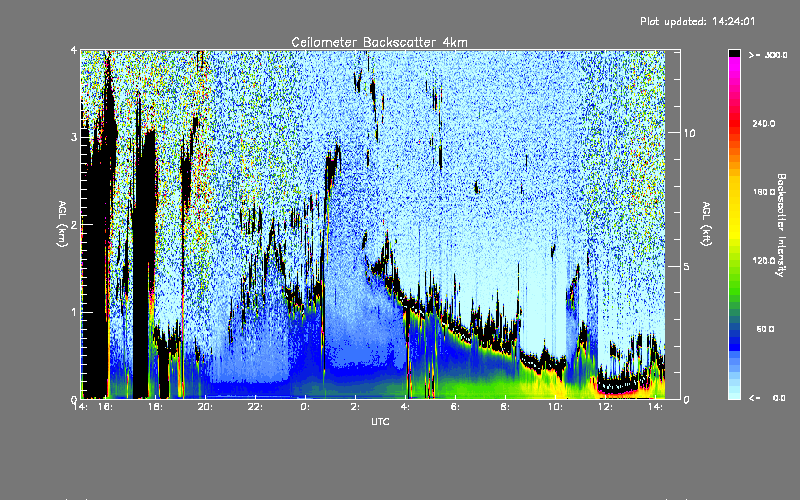Click the "UTC" x-axis label
800x500 pixels.
click(380, 421)
